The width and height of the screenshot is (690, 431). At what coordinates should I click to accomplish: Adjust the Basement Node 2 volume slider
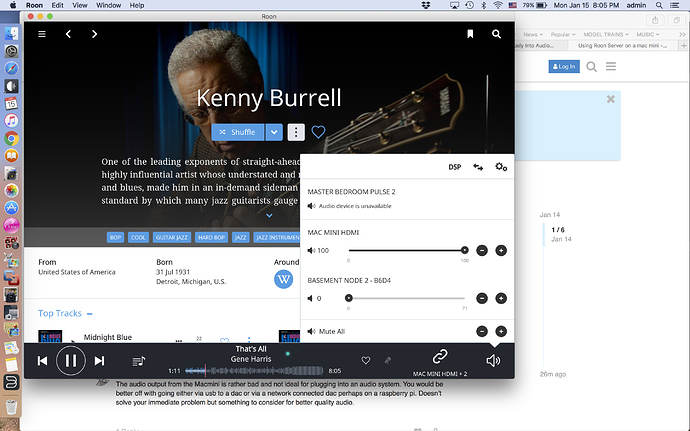(407, 298)
